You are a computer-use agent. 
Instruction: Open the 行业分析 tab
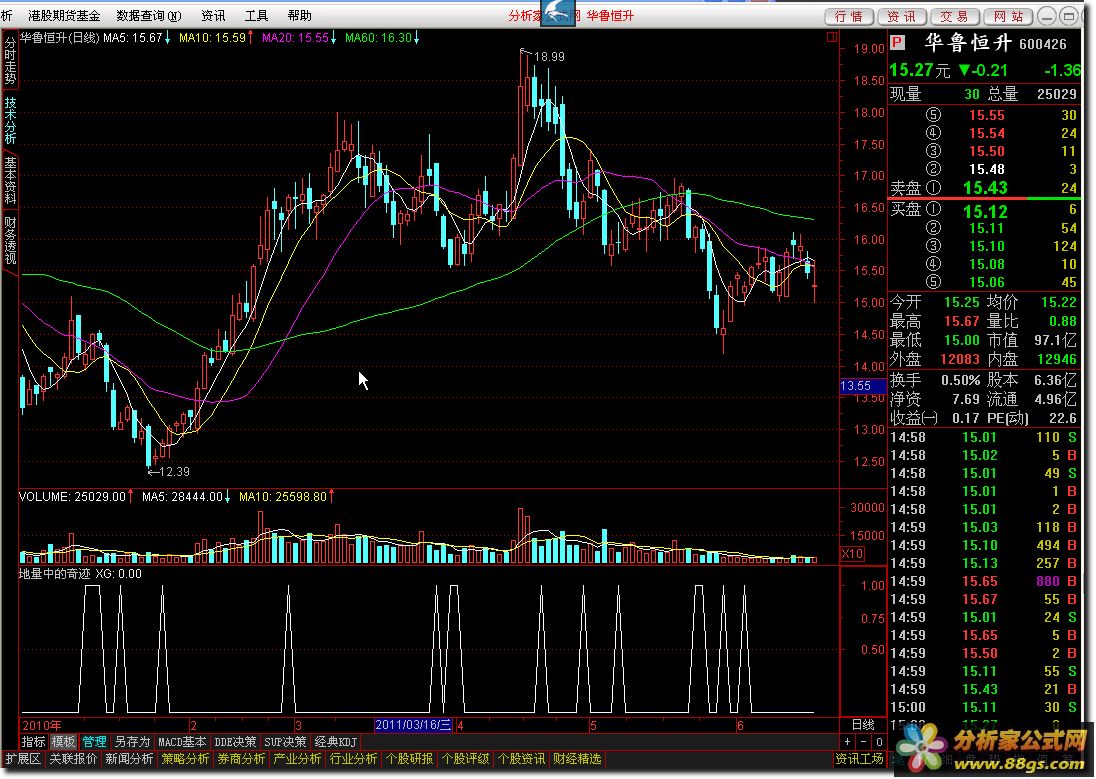(x=353, y=759)
